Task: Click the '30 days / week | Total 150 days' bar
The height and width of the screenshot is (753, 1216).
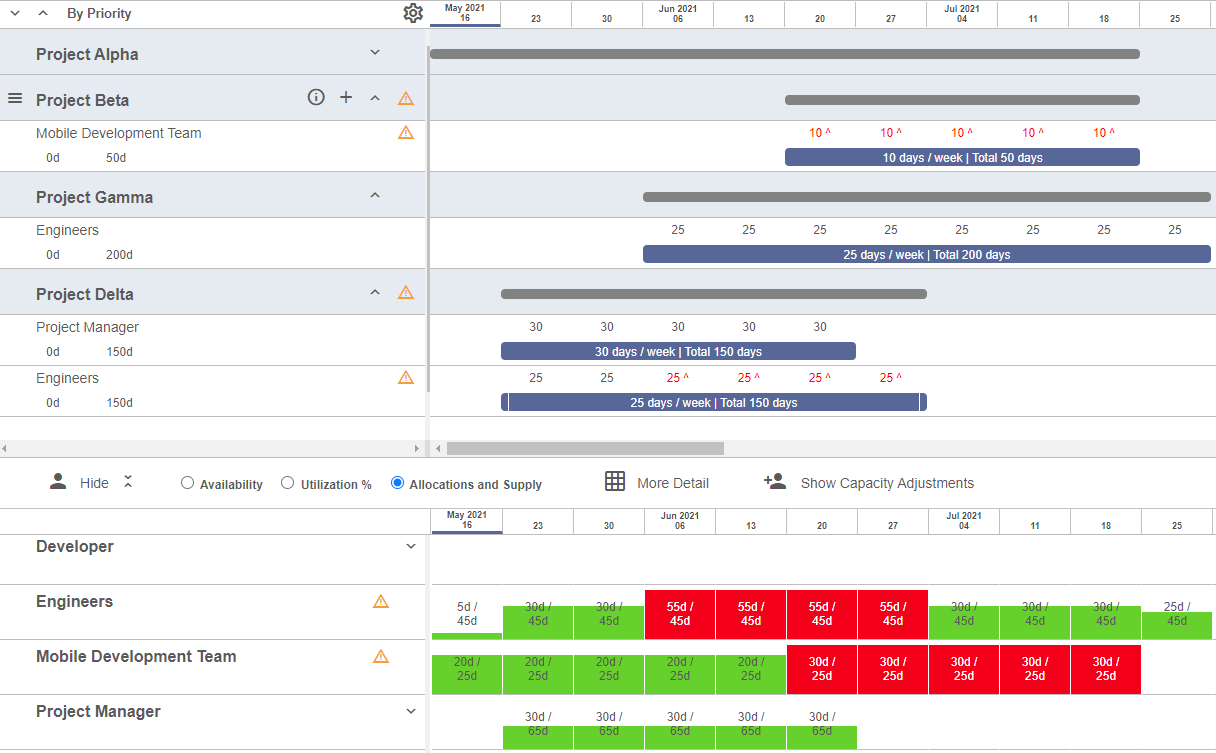Action: pos(678,351)
